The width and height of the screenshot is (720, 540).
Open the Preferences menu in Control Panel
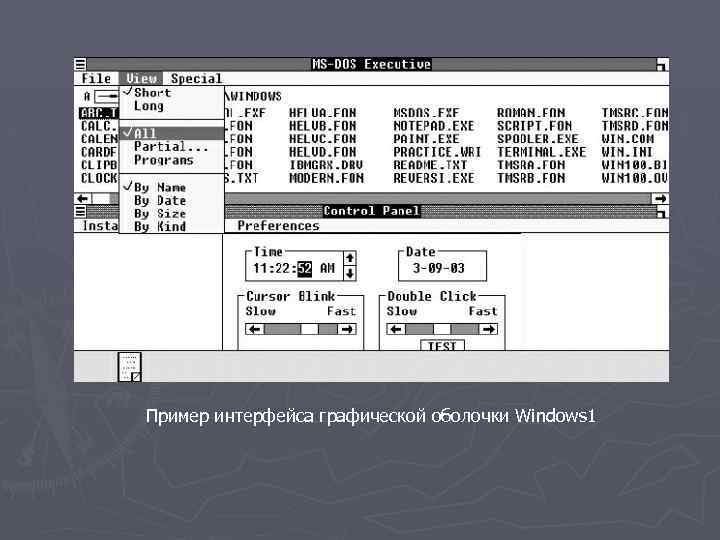coord(278,226)
